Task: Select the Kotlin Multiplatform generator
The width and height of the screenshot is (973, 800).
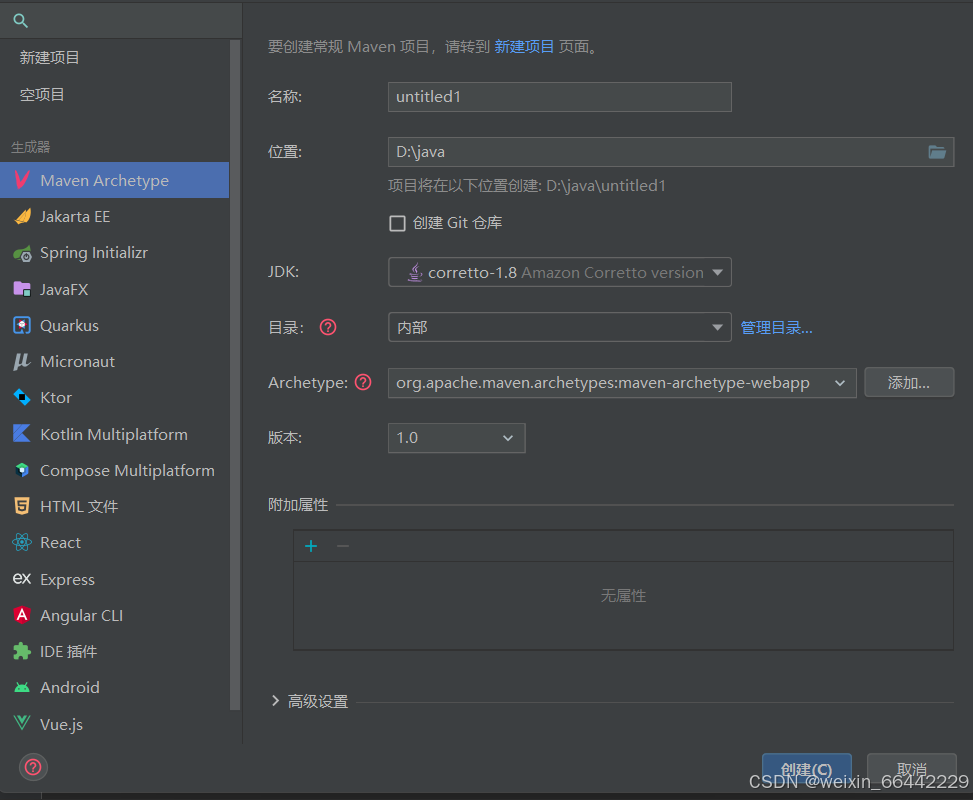Action: [114, 434]
